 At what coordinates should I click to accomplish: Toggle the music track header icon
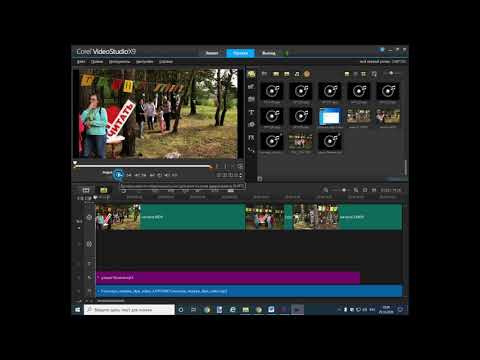tap(89, 291)
